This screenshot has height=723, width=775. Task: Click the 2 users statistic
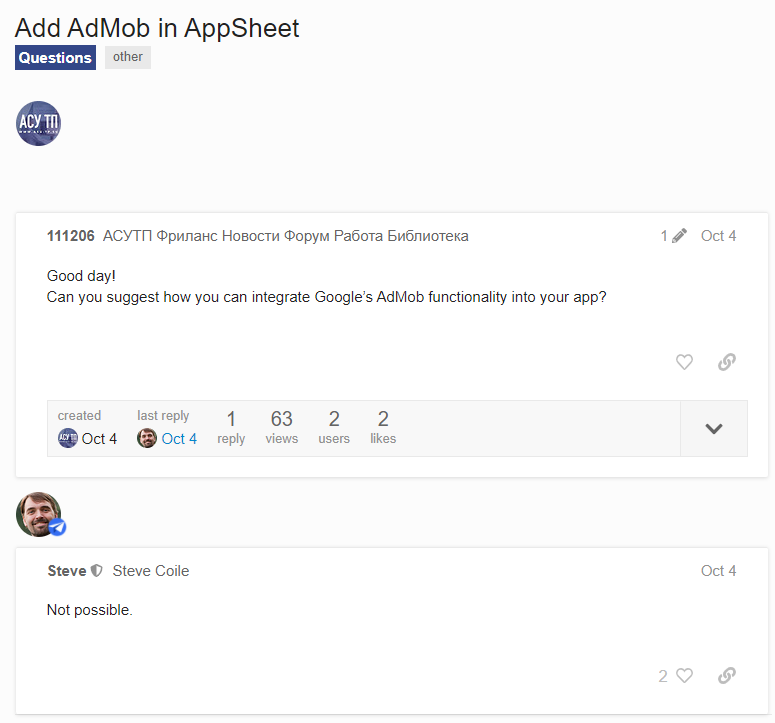pos(334,428)
